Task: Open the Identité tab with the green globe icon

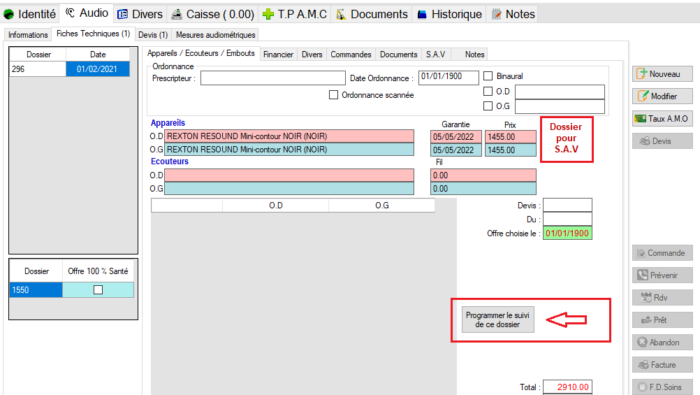Action: (x=30, y=14)
